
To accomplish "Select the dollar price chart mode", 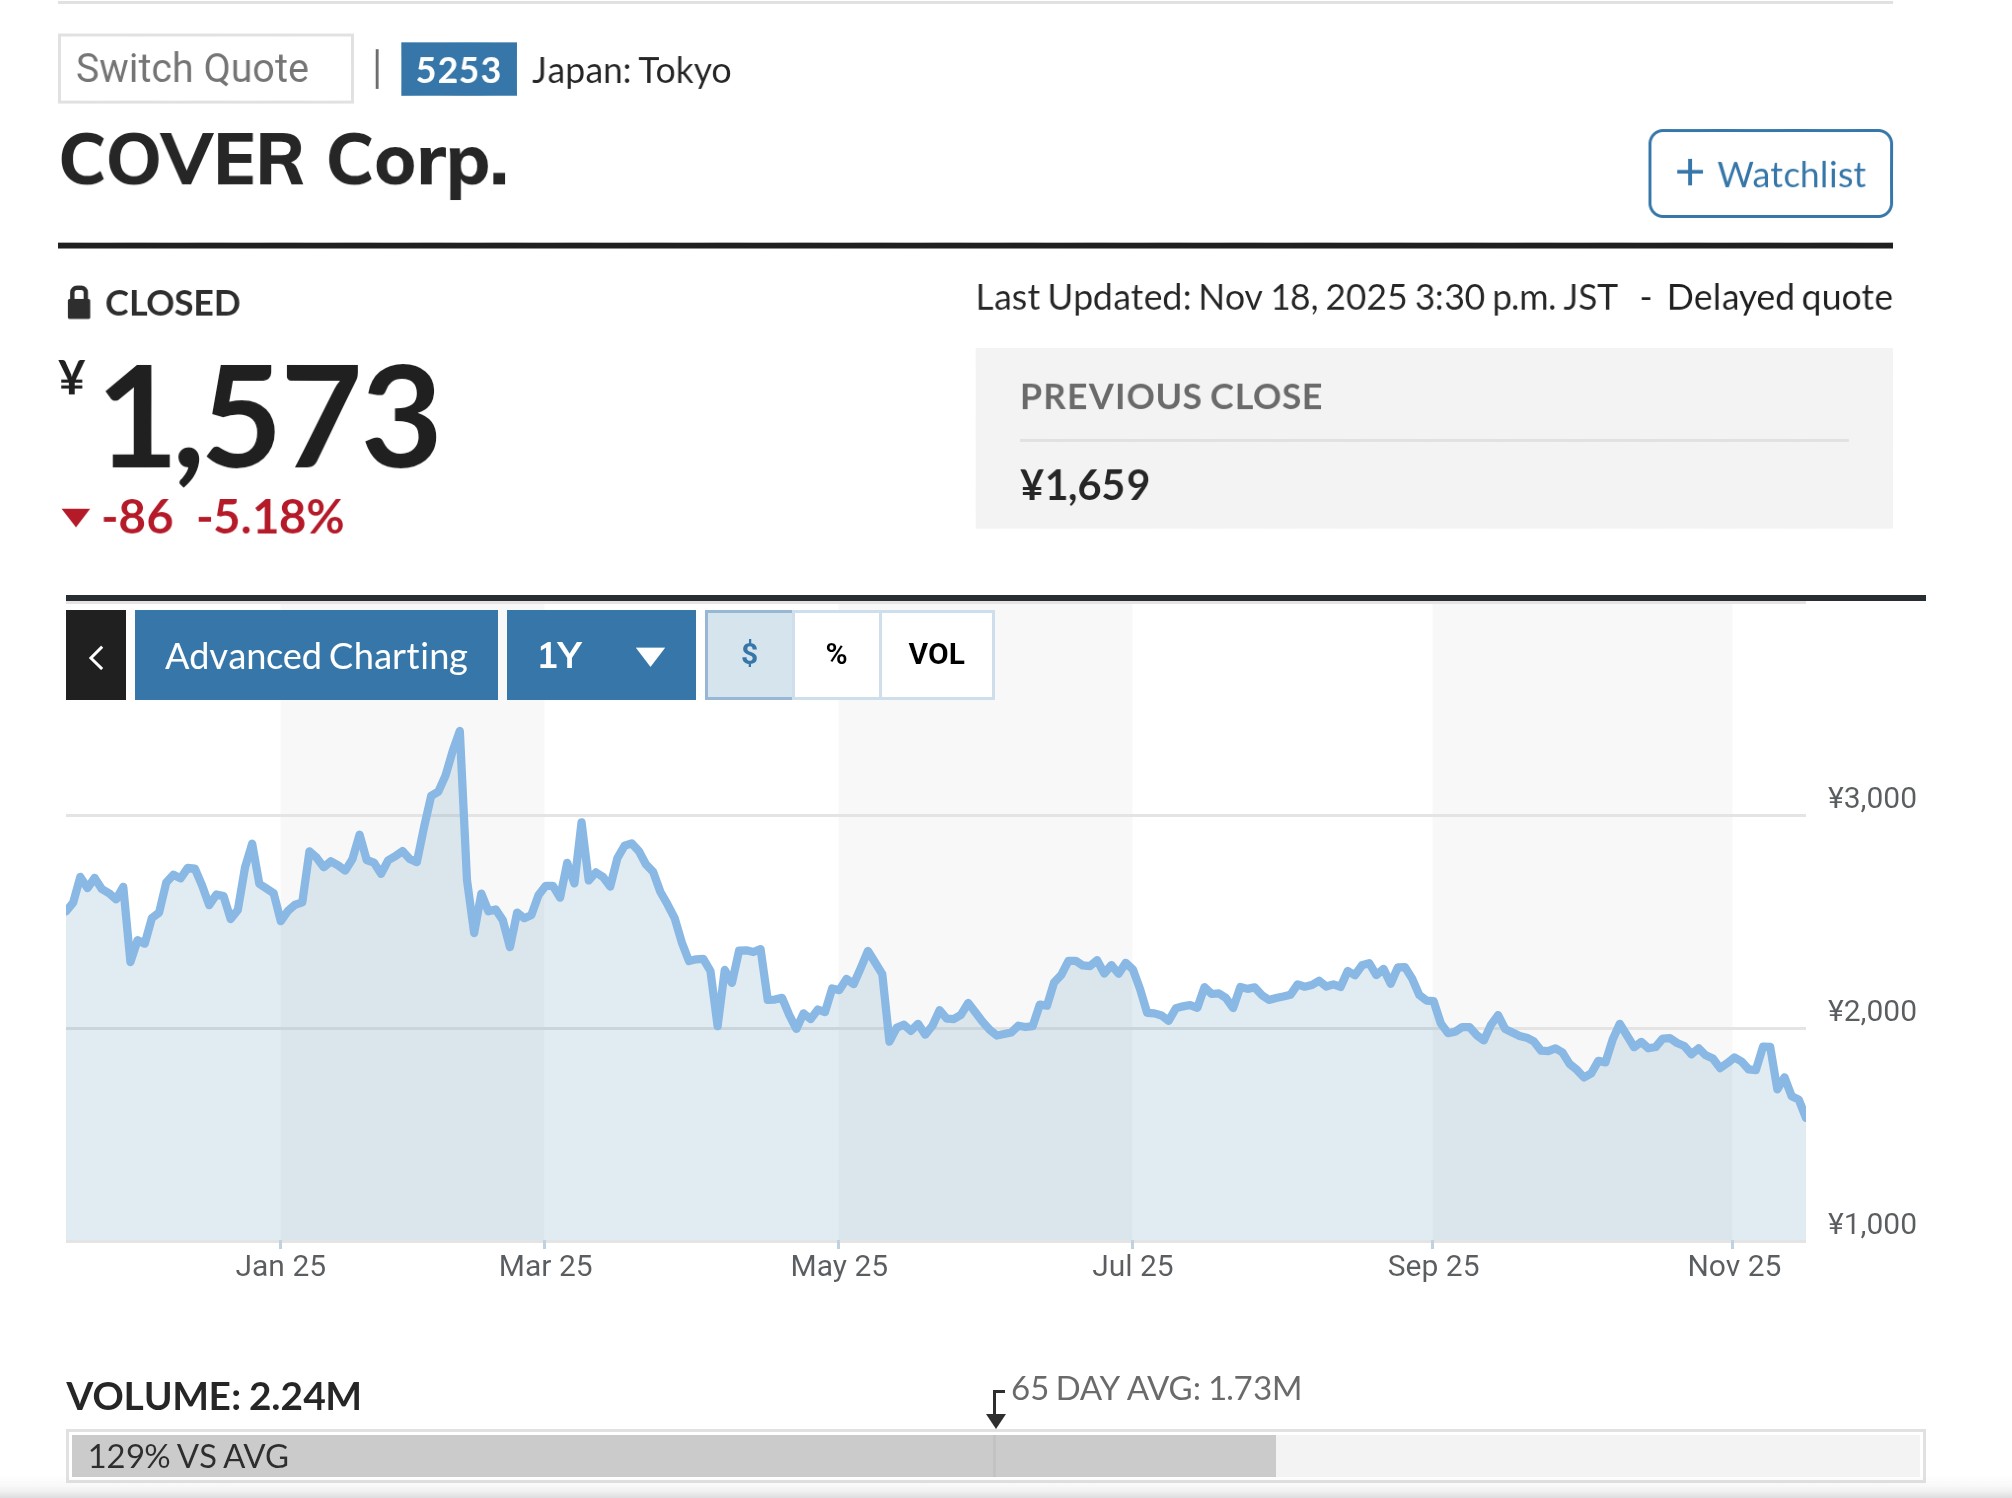I will [749, 655].
